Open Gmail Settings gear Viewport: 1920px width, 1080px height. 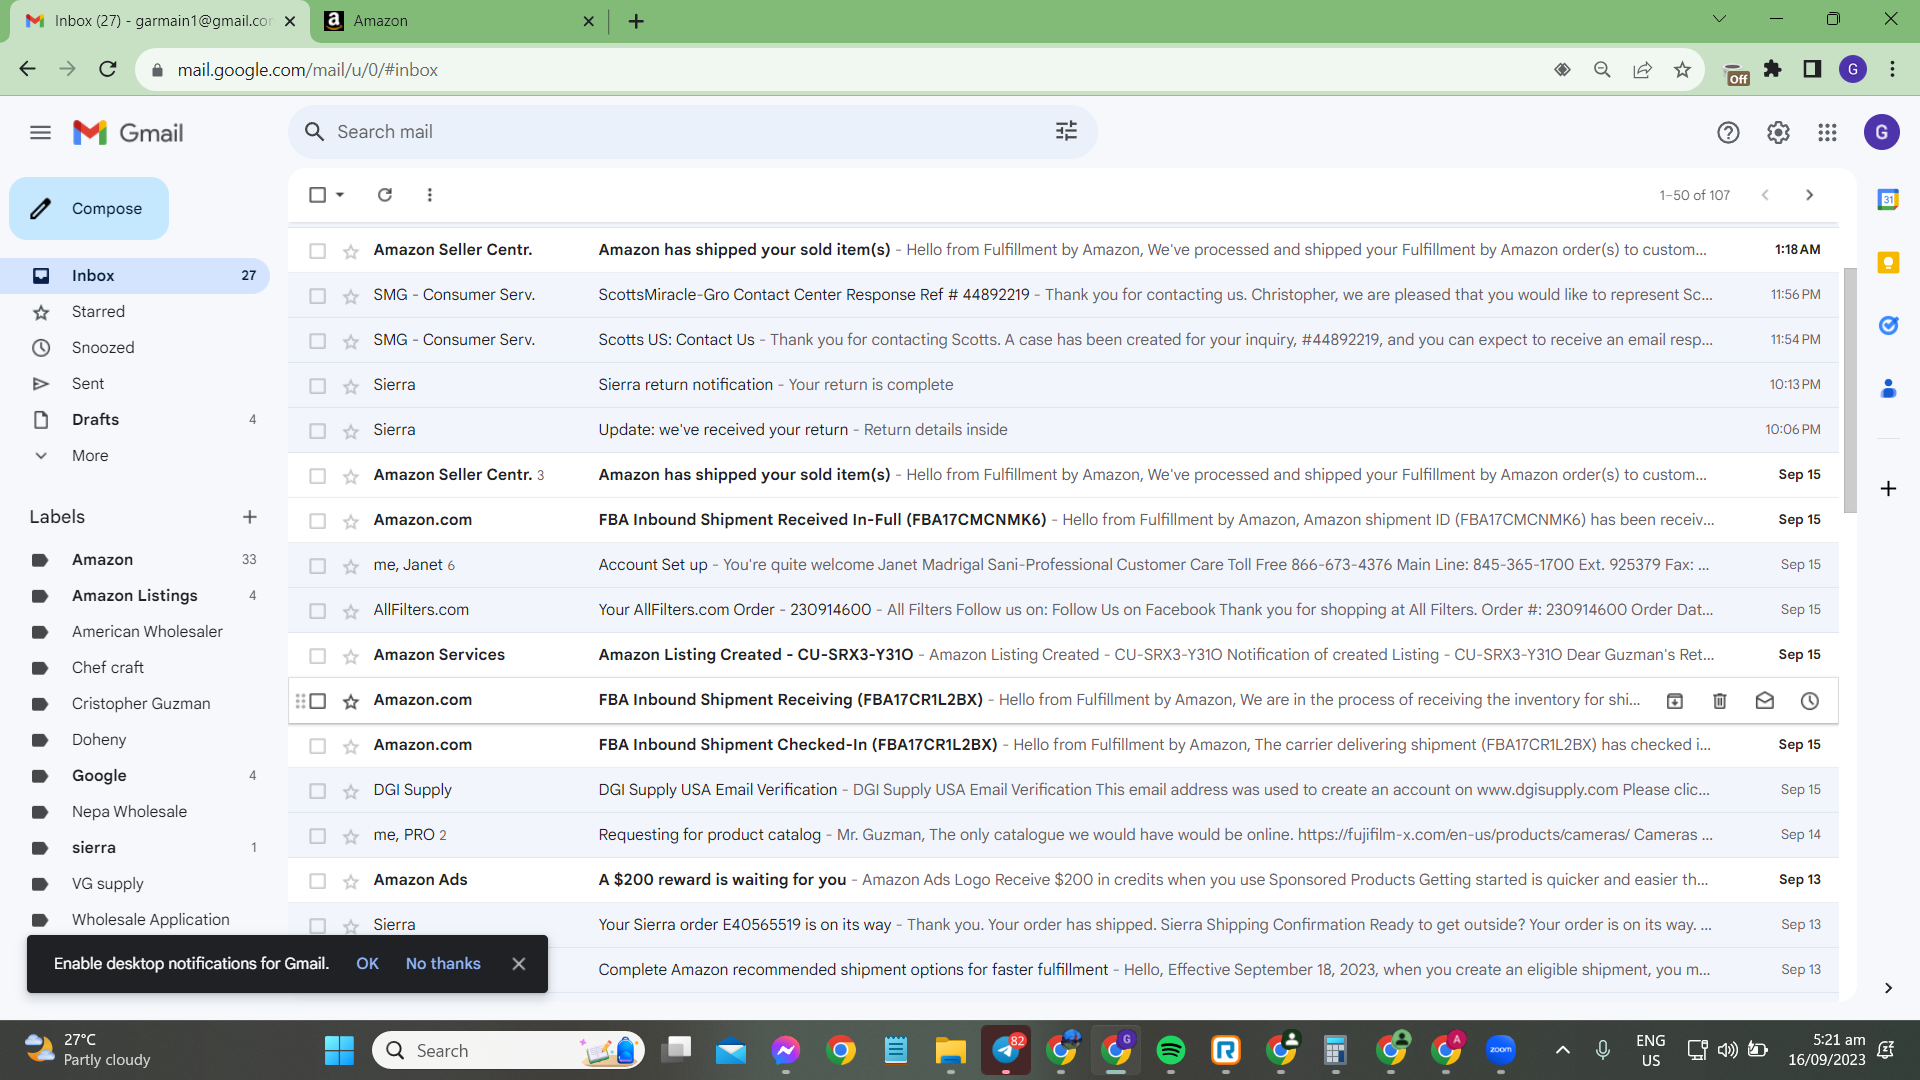click(1778, 132)
